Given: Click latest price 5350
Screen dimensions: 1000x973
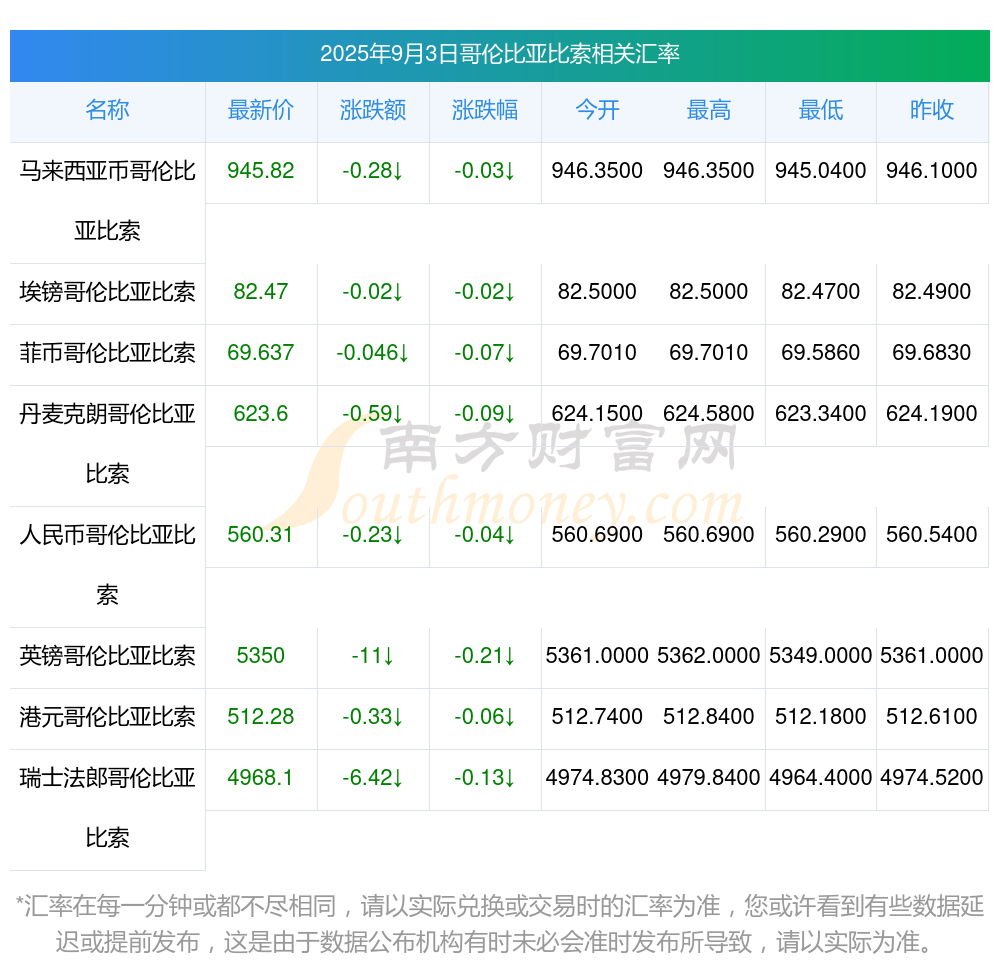Looking at the screenshot, I should point(261,656).
